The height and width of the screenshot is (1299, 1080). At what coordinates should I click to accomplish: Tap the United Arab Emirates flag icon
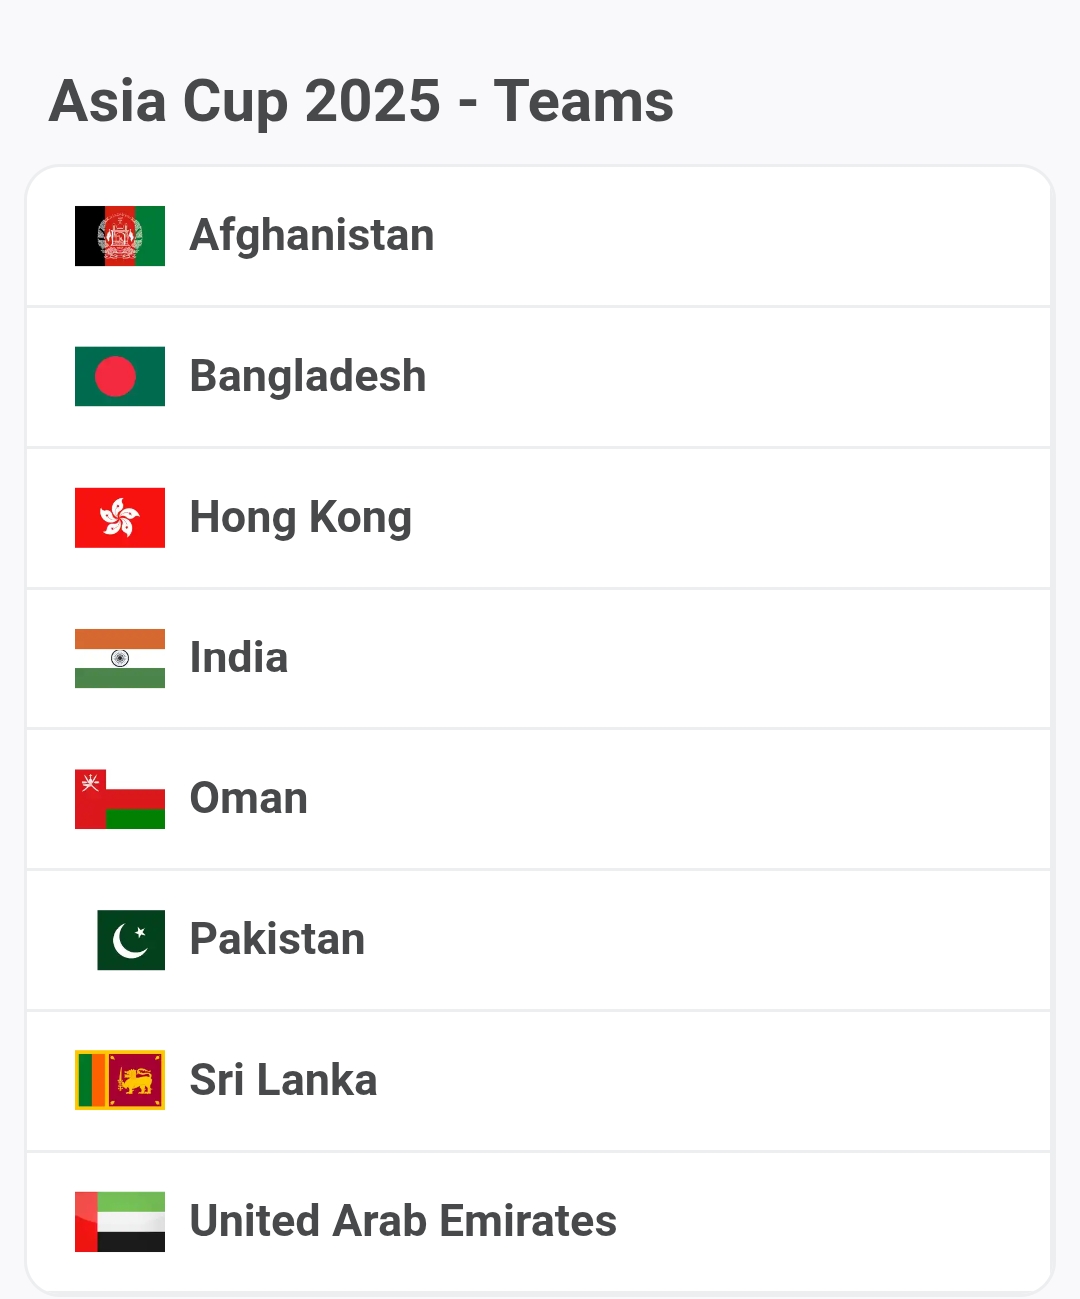tap(120, 1221)
